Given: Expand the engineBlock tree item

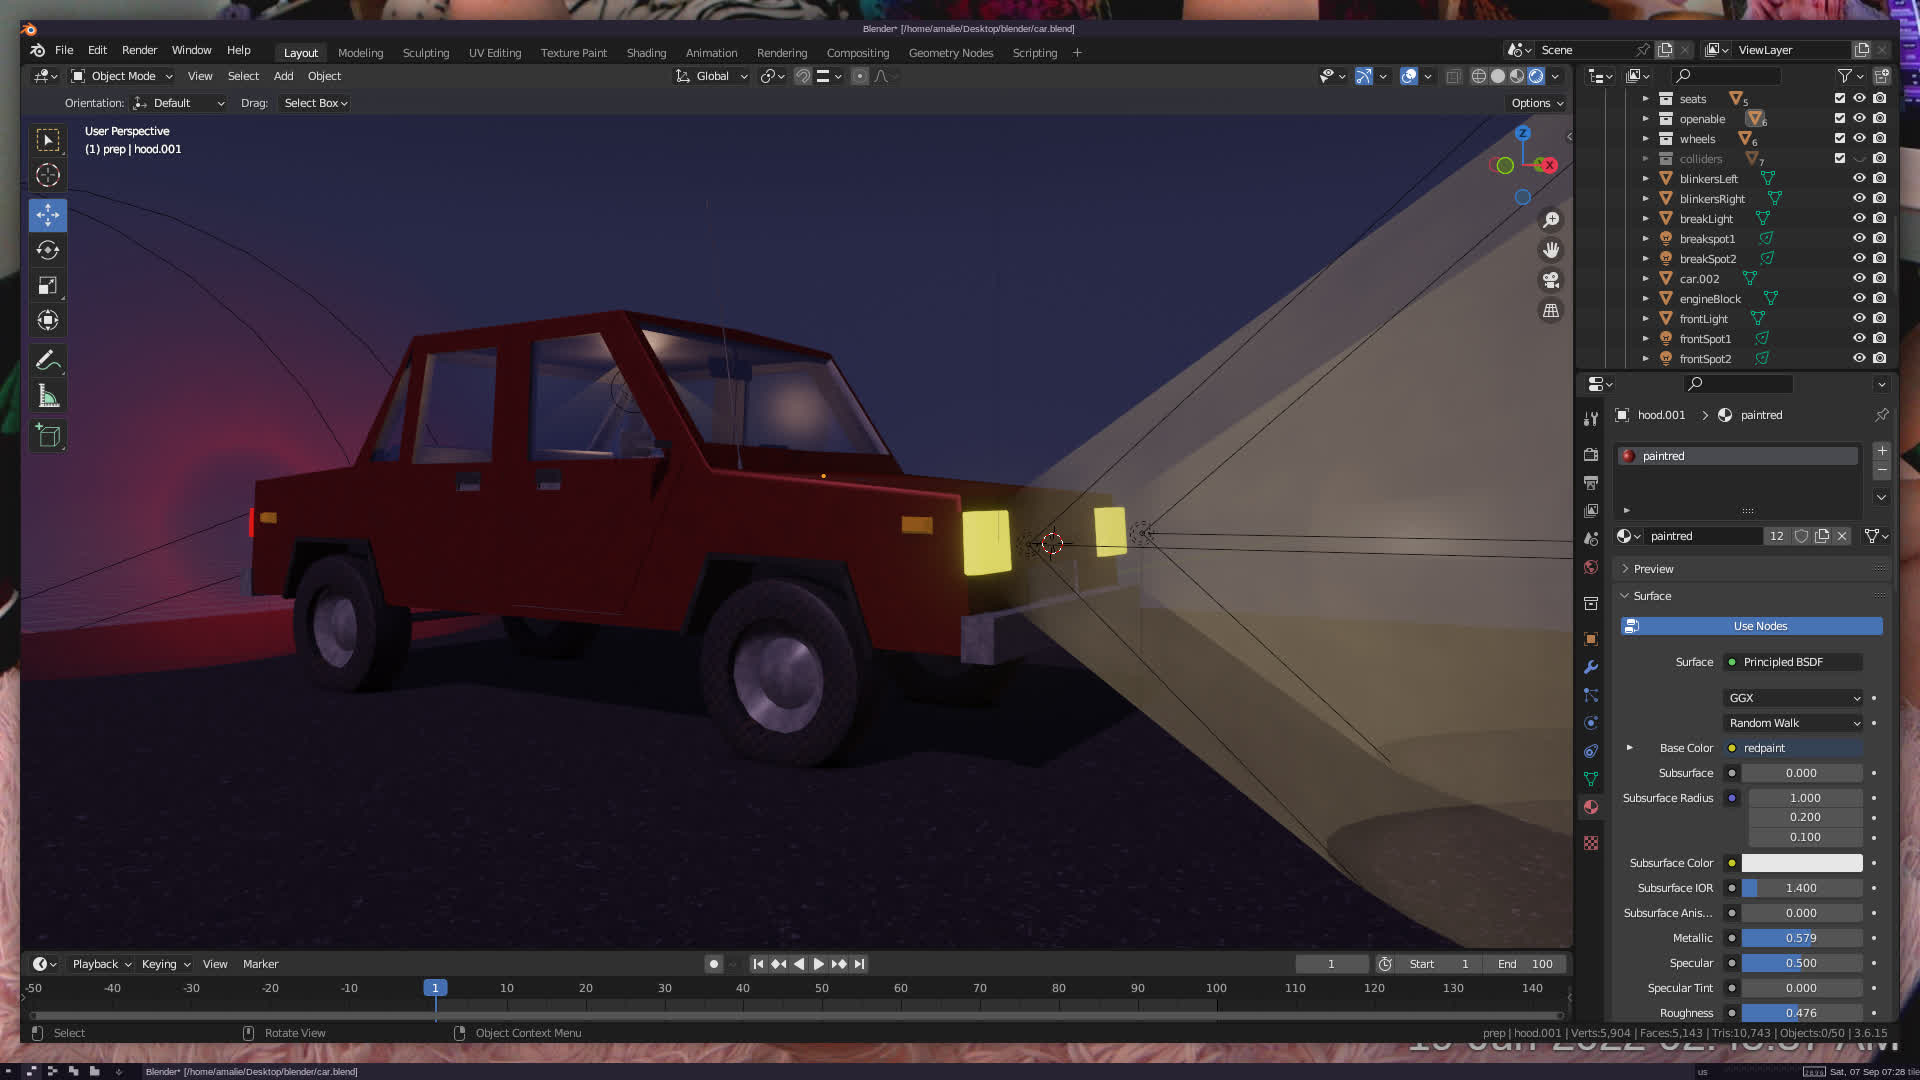Looking at the screenshot, I should coord(1645,299).
